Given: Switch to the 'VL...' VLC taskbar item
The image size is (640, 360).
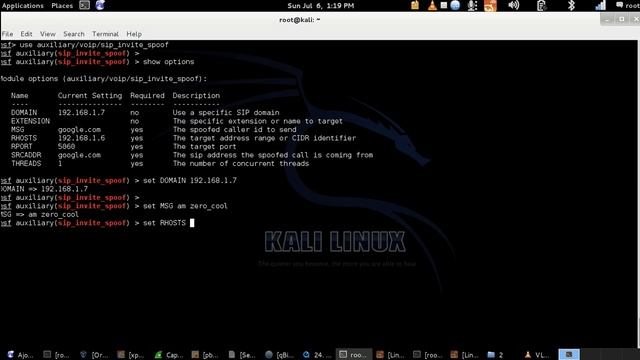Looking at the screenshot, I should (537, 355).
